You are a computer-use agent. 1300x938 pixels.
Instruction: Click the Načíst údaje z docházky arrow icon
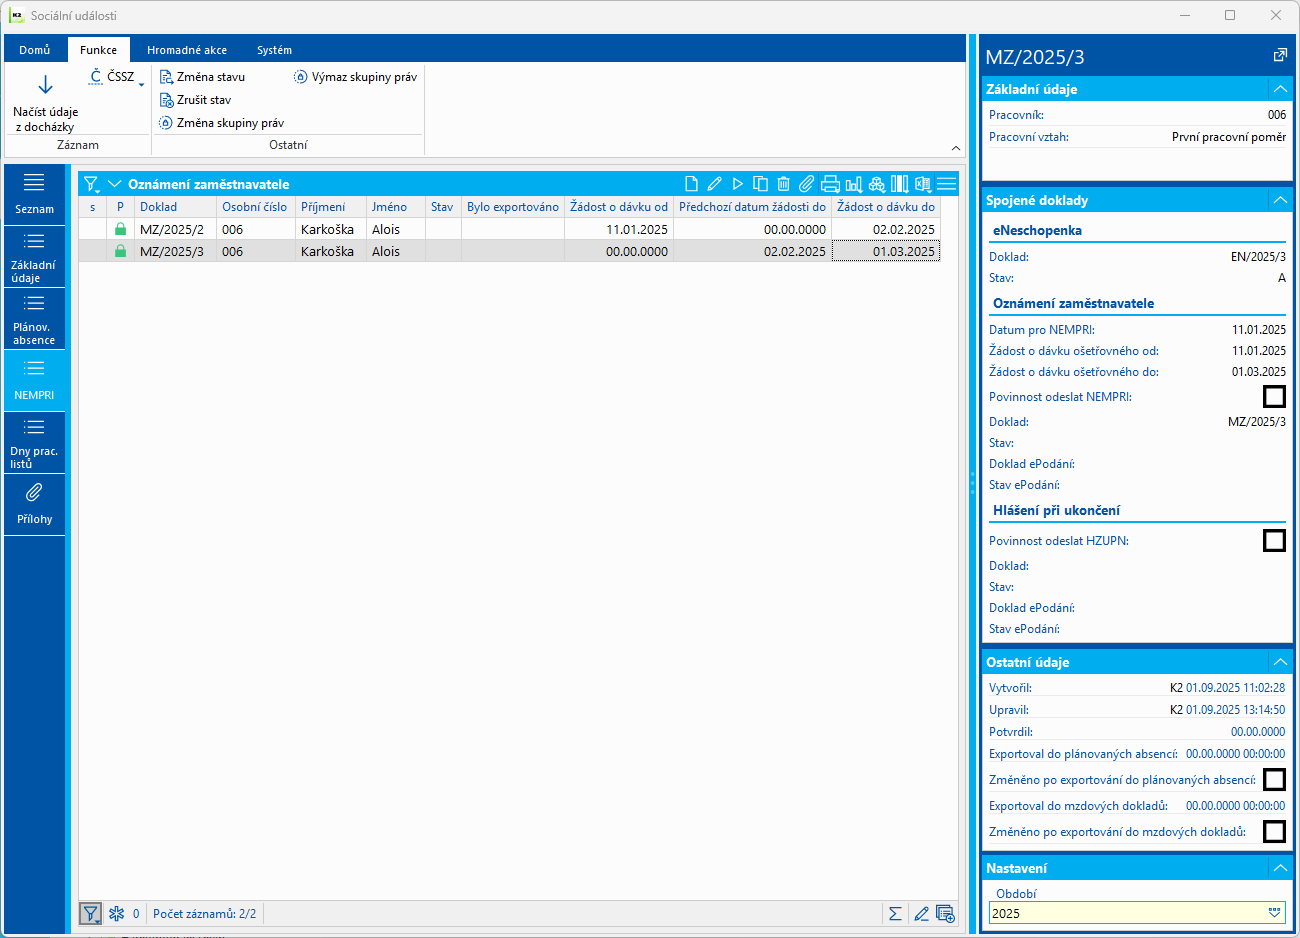(x=45, y=85)
